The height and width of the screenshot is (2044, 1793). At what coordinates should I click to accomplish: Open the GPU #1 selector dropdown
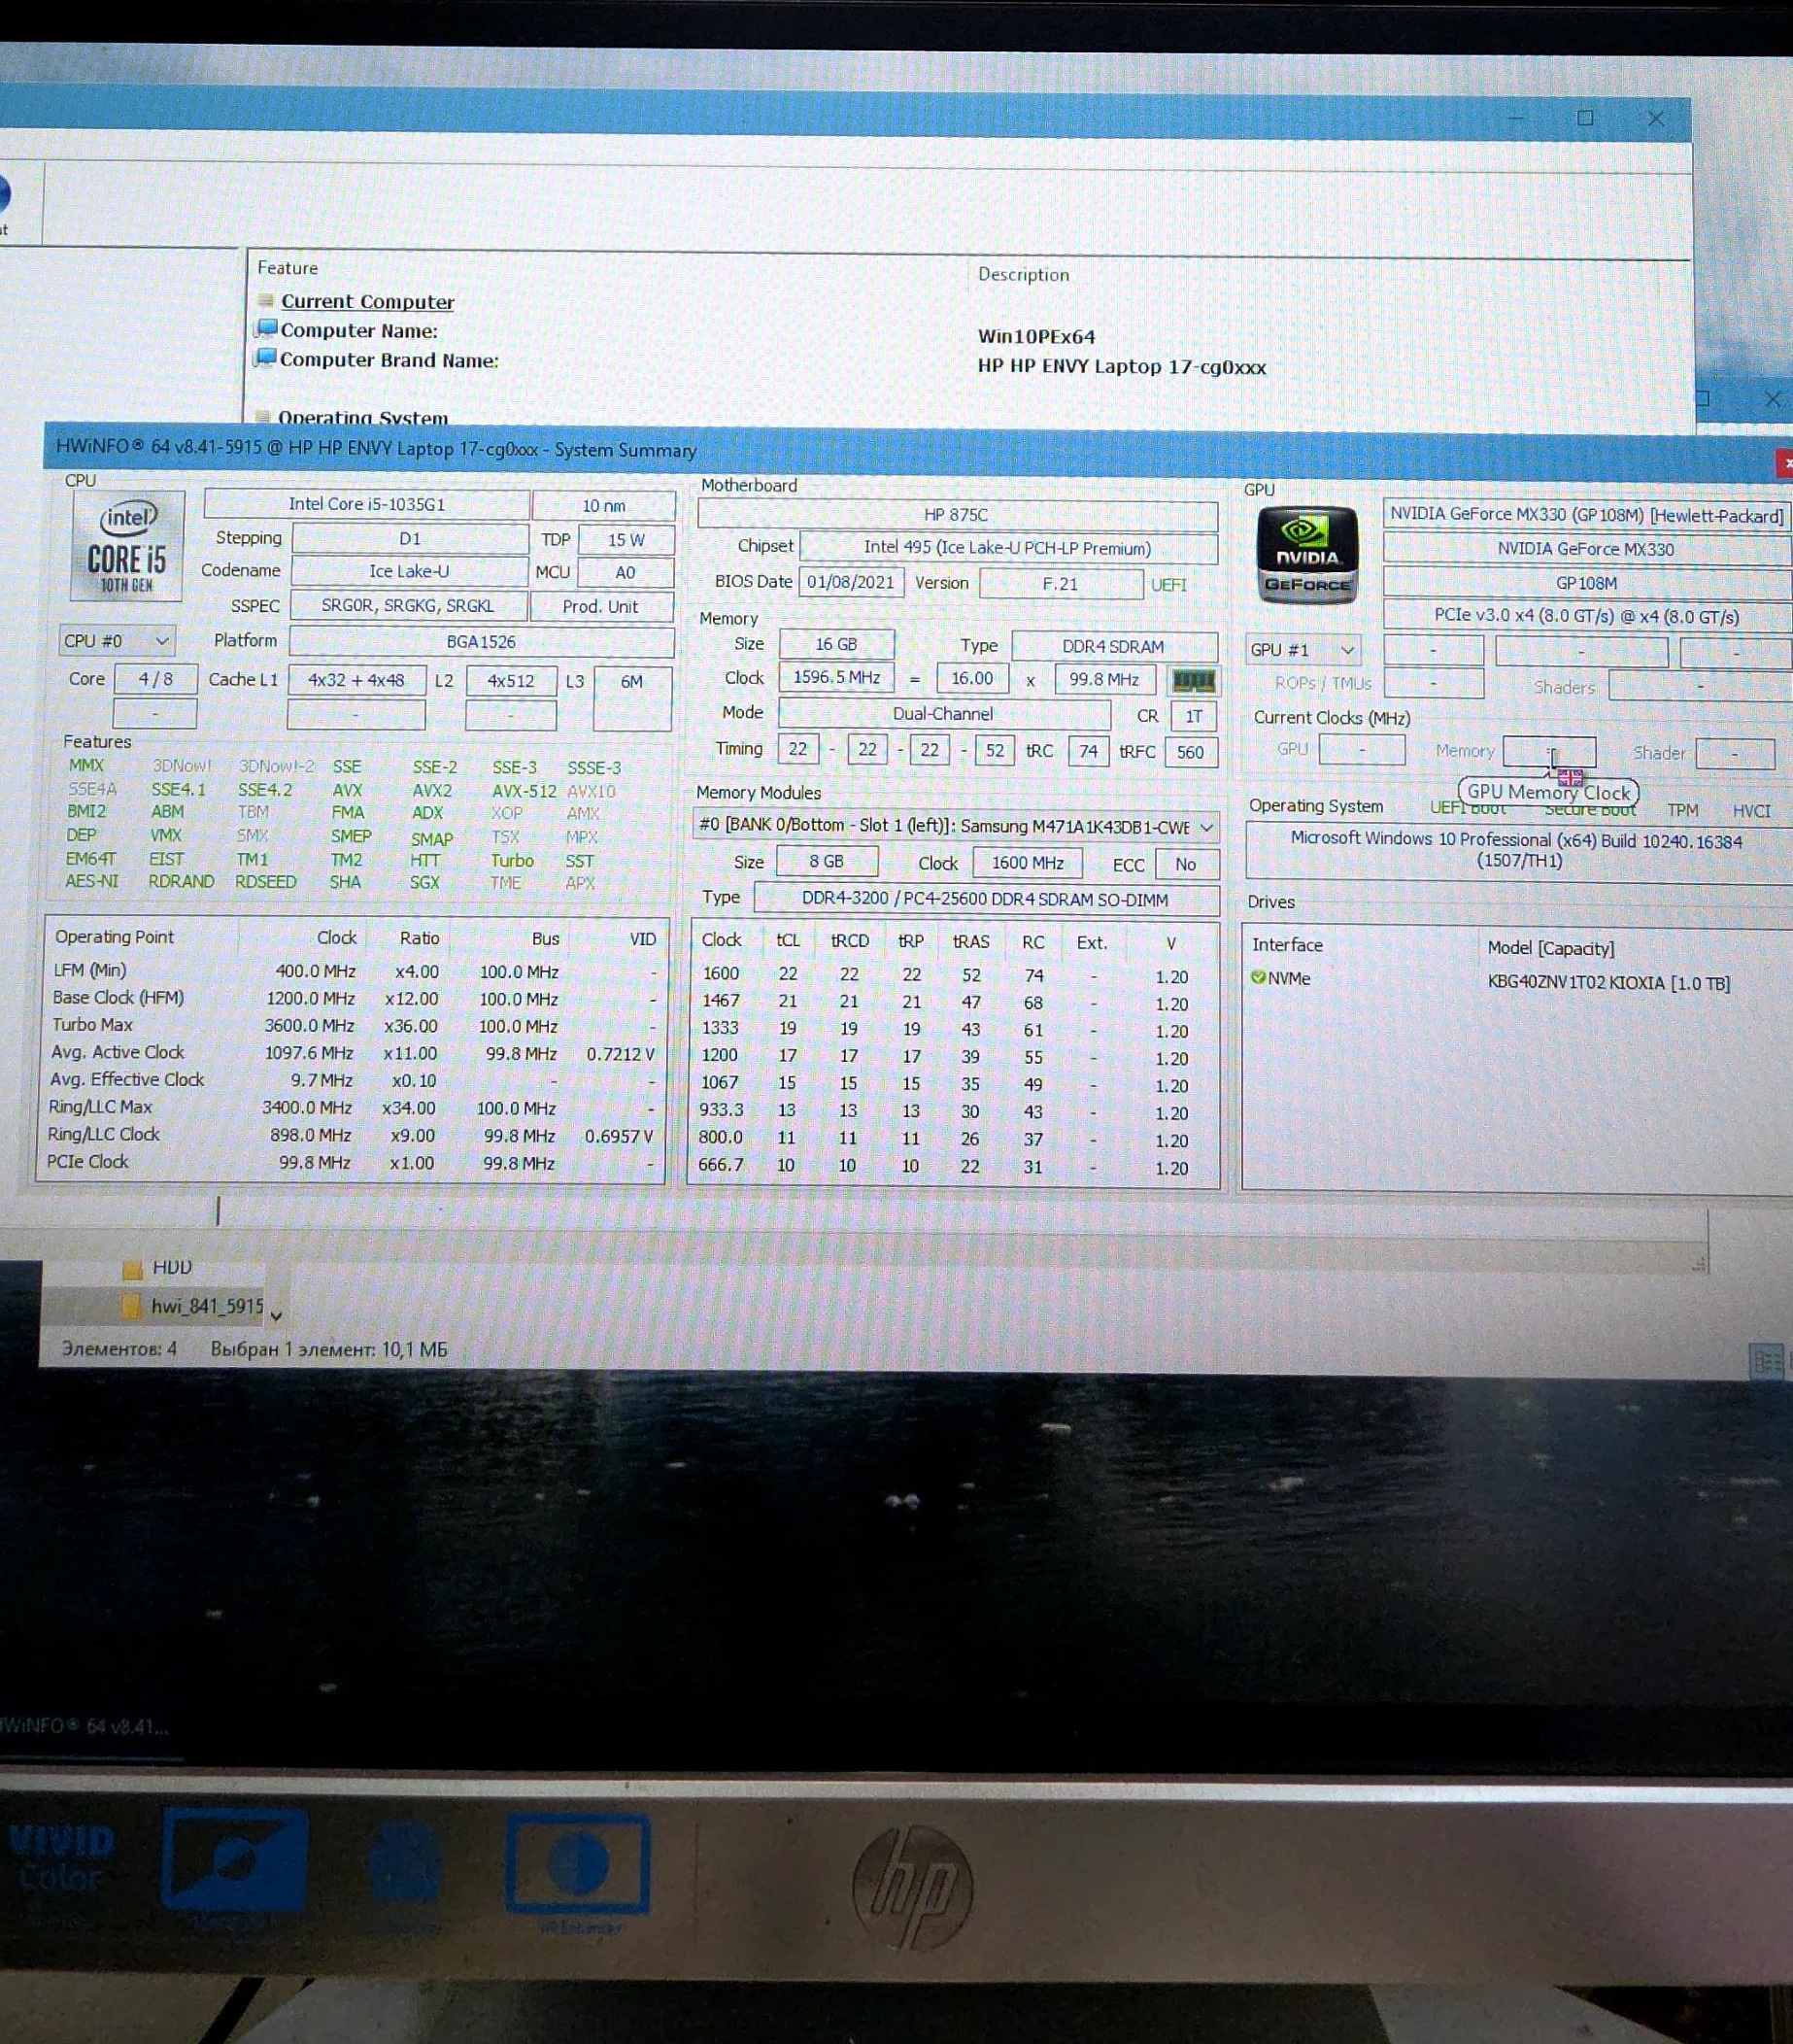tap(1303, 650)
